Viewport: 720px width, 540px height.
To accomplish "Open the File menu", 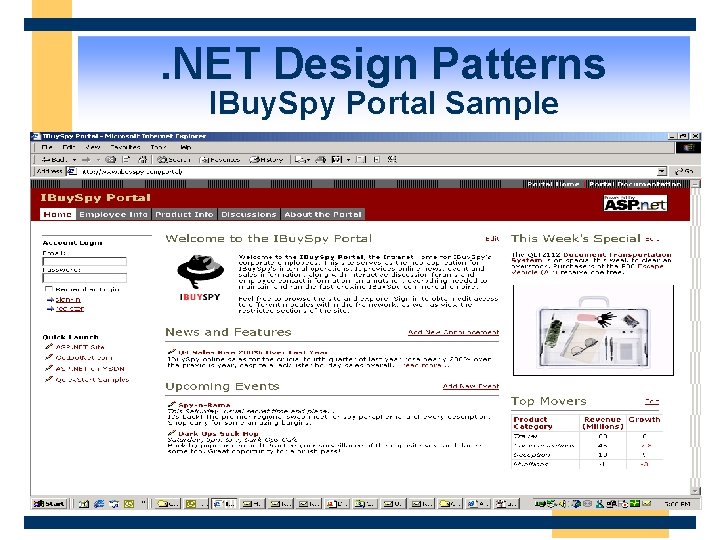I will pos(47,147).
